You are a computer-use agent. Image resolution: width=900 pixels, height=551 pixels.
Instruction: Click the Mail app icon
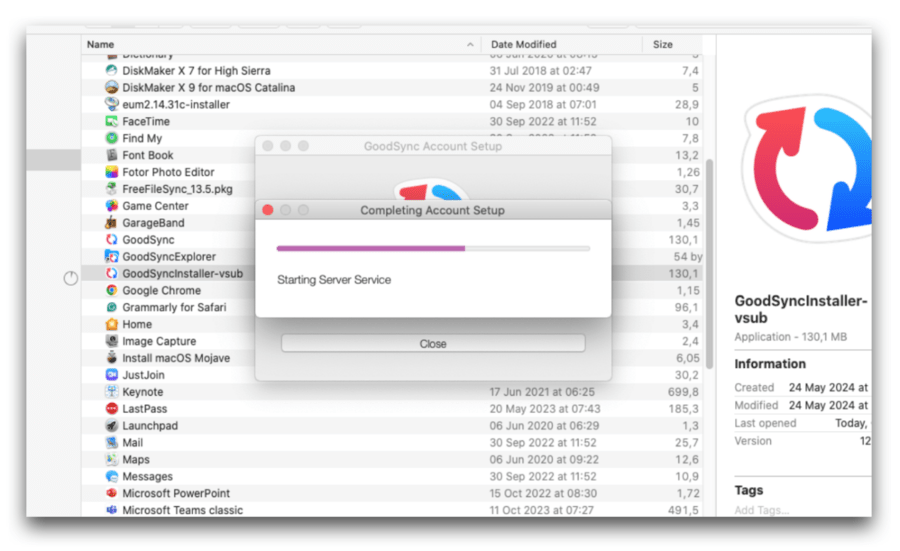111,443
